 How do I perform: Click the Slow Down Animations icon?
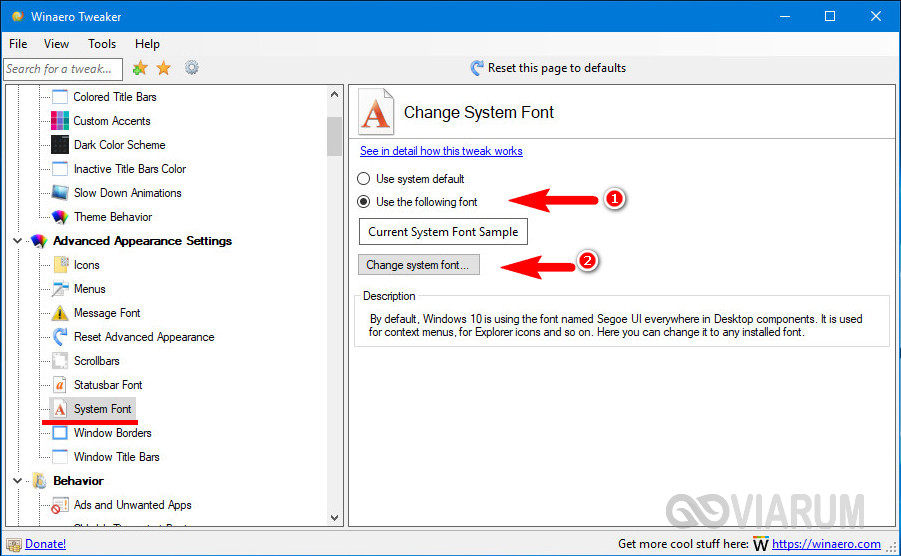tap(60, 193)
